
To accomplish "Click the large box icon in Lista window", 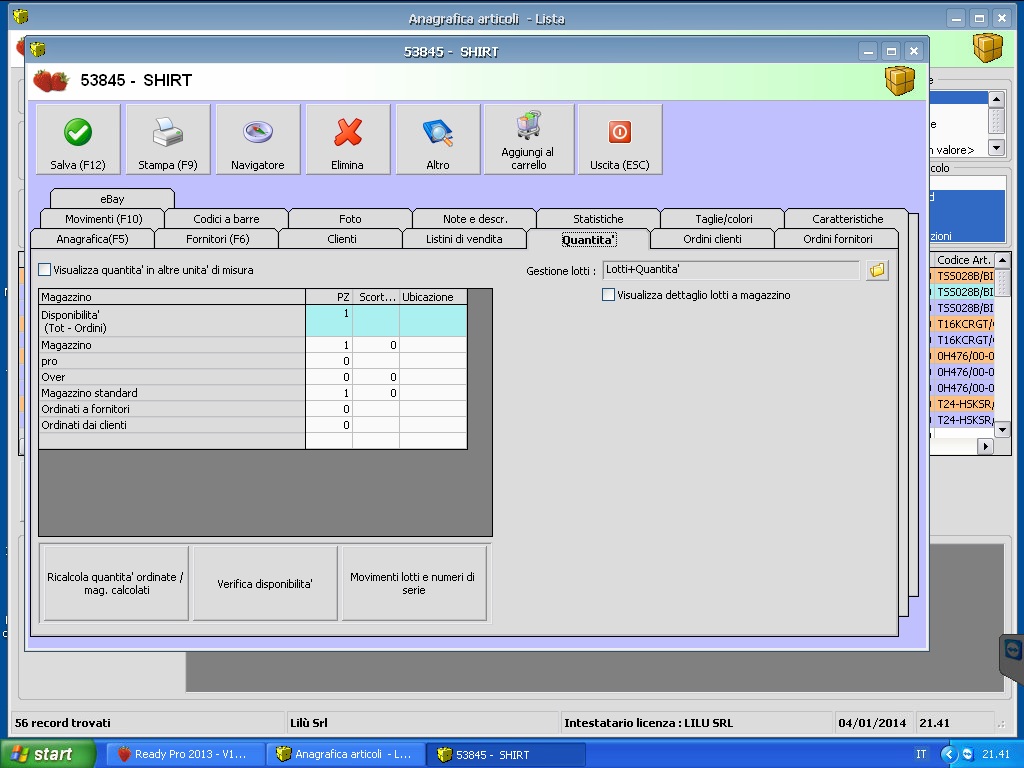I will pos(987,48).
